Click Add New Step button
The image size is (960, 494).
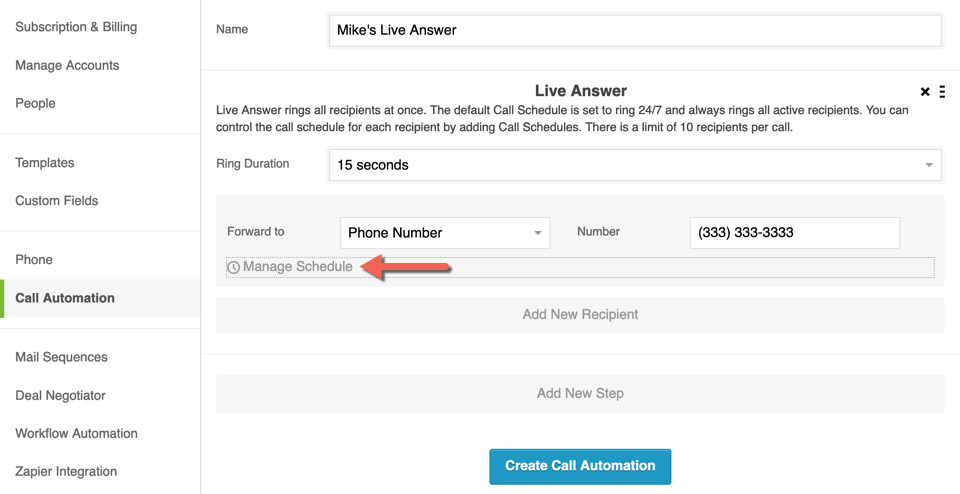(580, 394)
